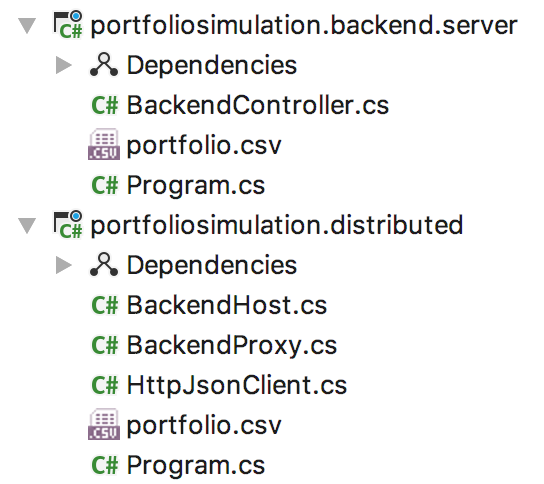Expand Dependencies under backend.server project
The image size is (544, 484).
point(63,65)
